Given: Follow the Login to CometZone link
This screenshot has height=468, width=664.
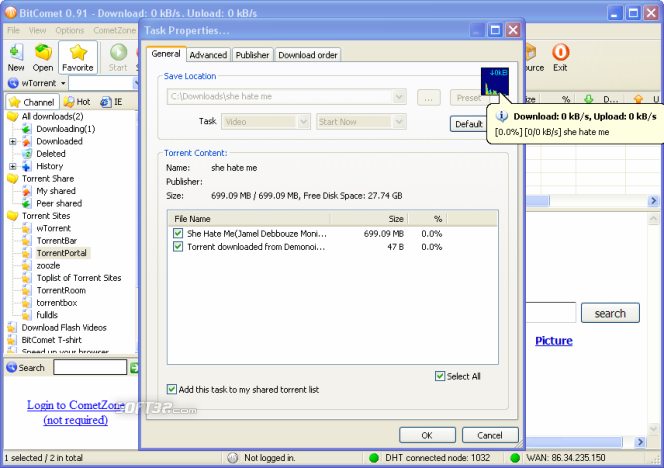Looking at the screenshot, I should [x=76, y=412].
